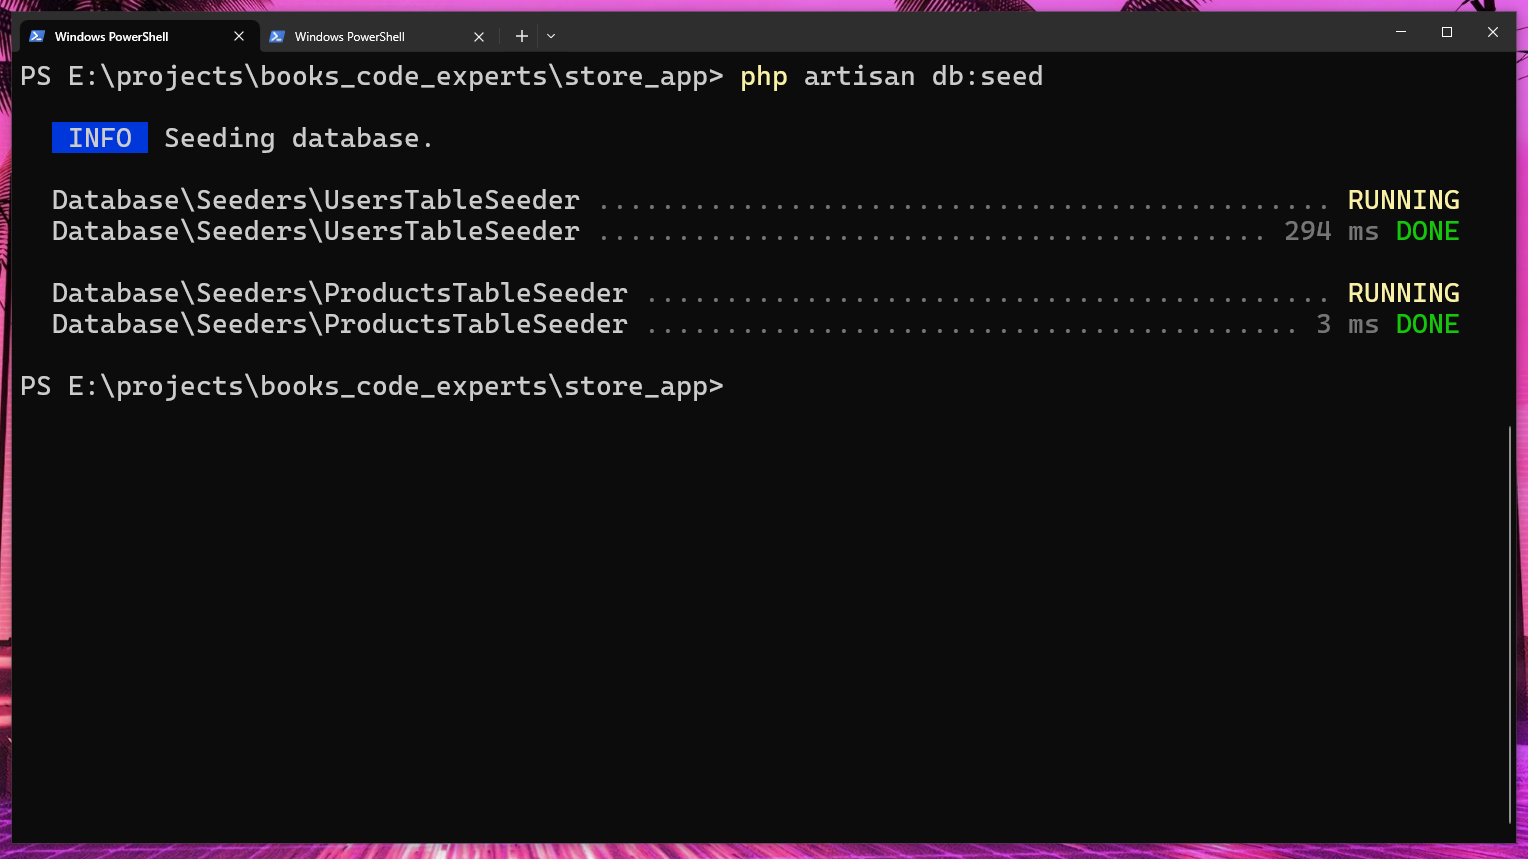Close the whole terminal window
This screenshot has height=859, width=1528.
click(1493, 32)
